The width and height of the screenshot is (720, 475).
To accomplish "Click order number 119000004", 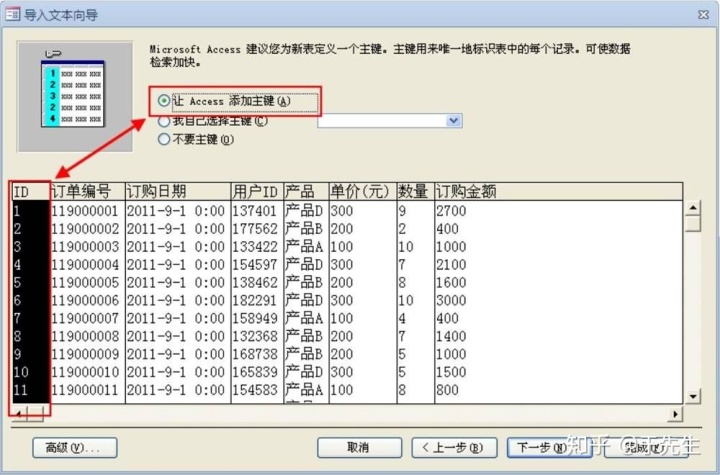I will 85,265.
